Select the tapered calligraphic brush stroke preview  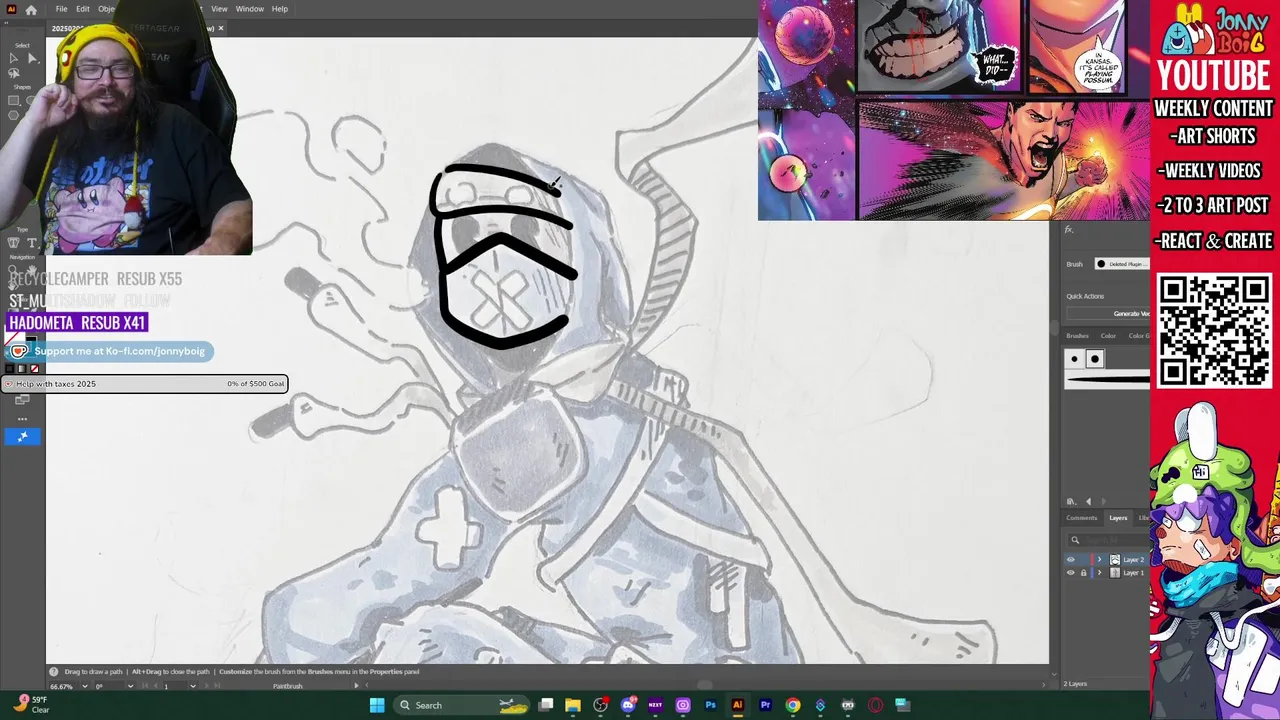click(1108, 379)
